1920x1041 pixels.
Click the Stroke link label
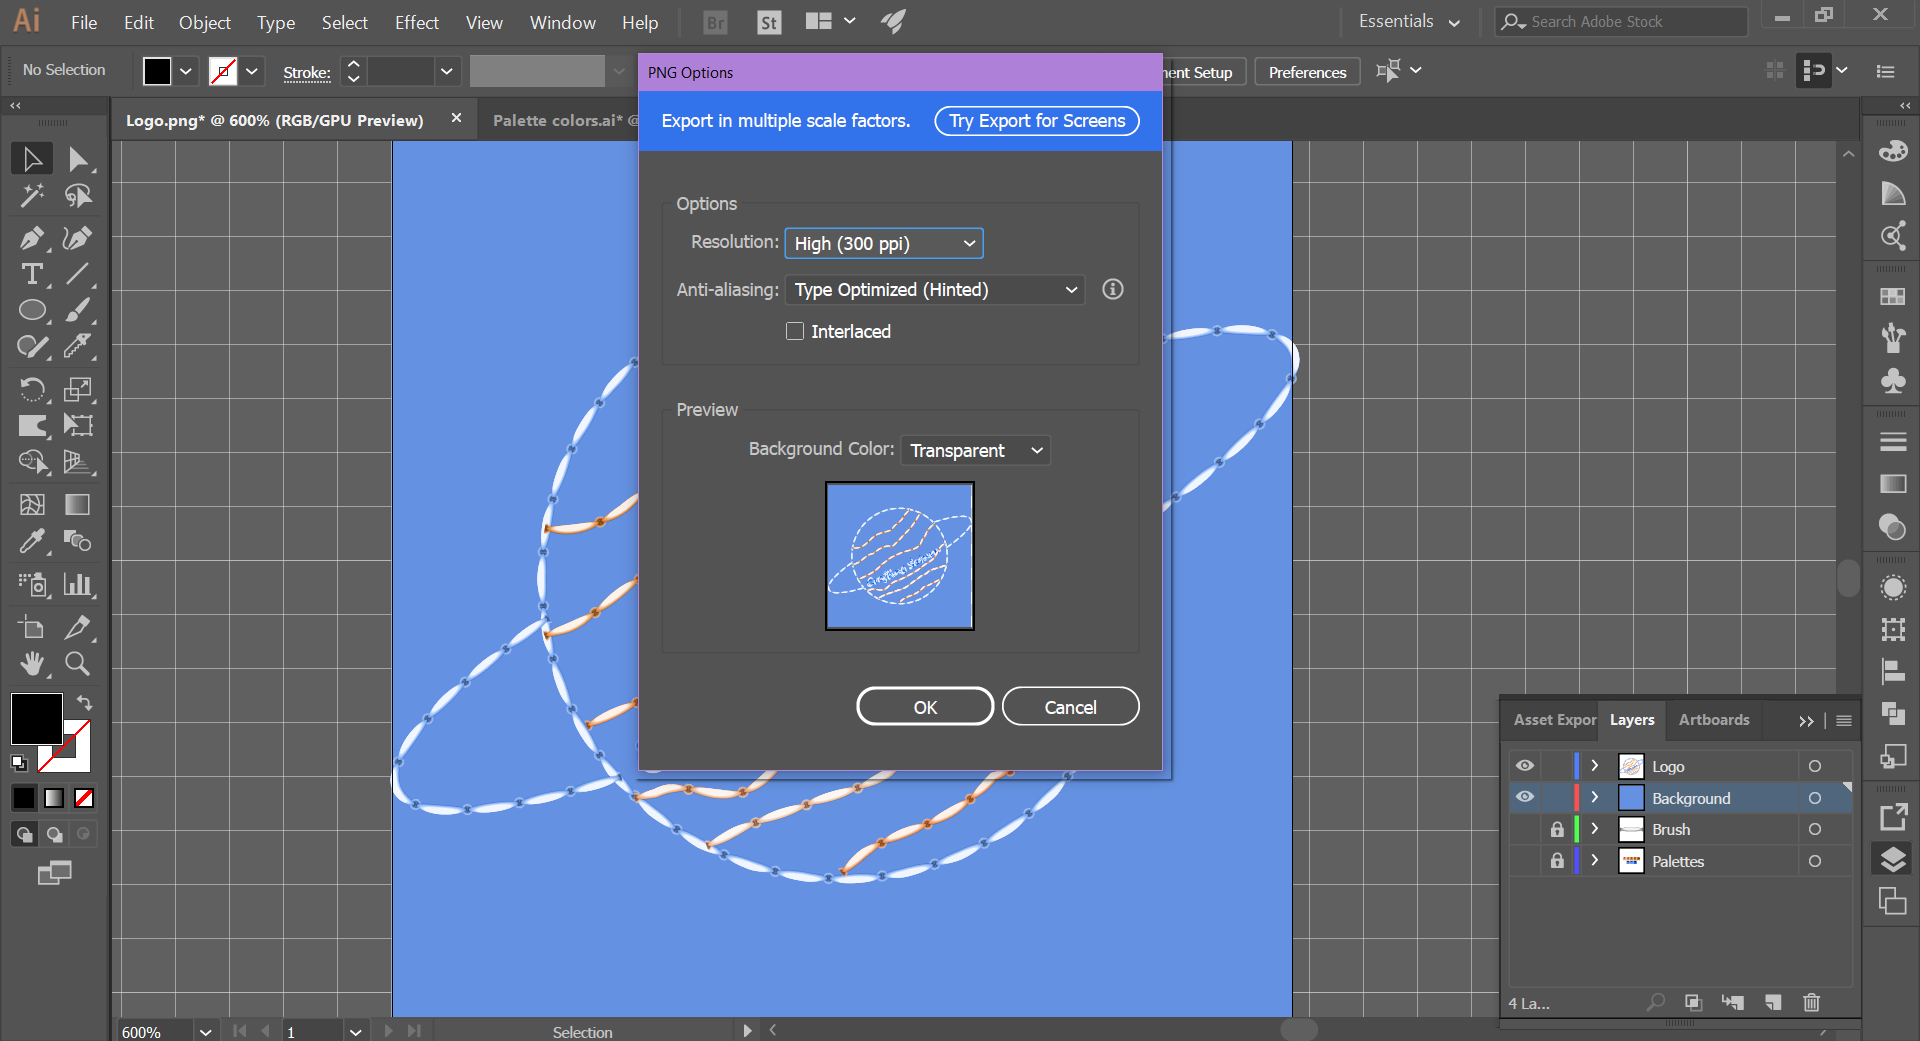[x=307, y=73]
